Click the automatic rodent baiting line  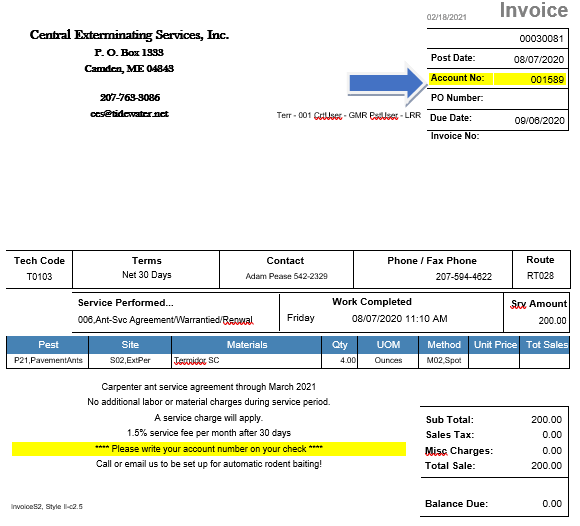(x=209, y=464)
